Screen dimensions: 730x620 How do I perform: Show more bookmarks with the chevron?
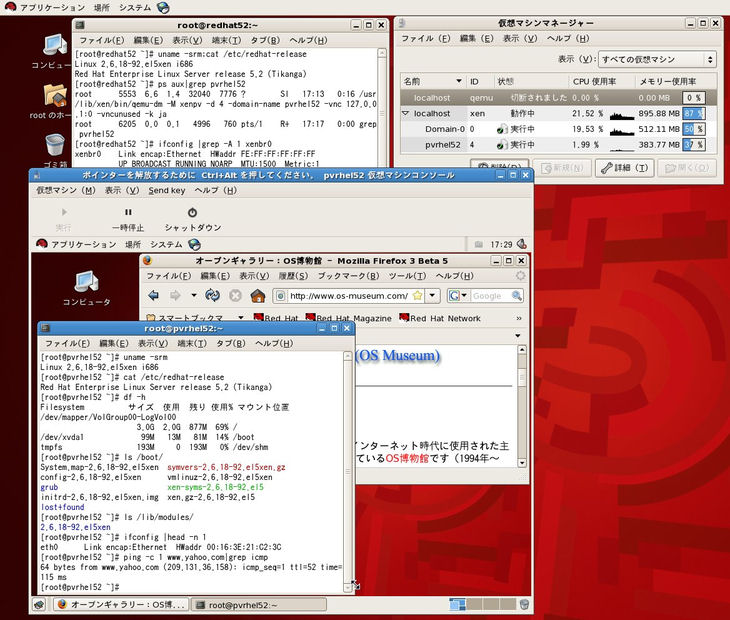click(x=519, y=318)
